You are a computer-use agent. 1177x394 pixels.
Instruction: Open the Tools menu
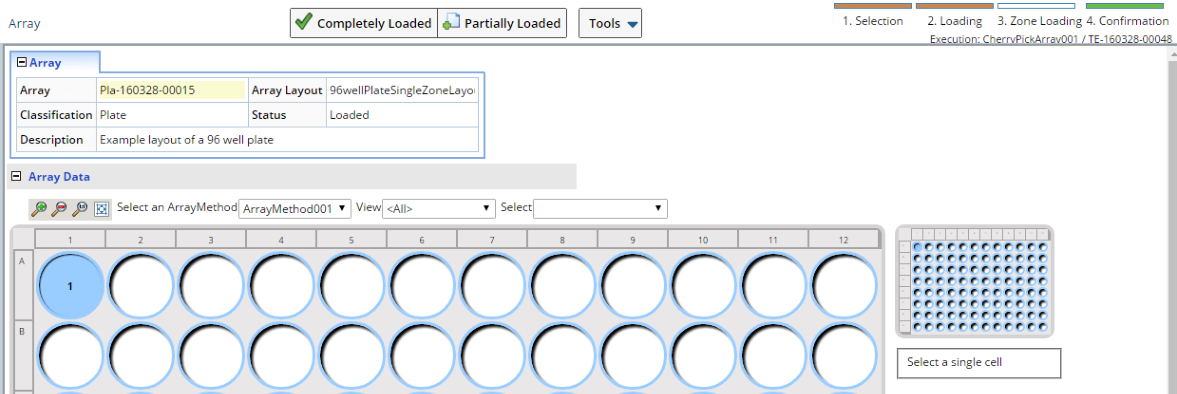pyautogui.click(x=610, y=23)
